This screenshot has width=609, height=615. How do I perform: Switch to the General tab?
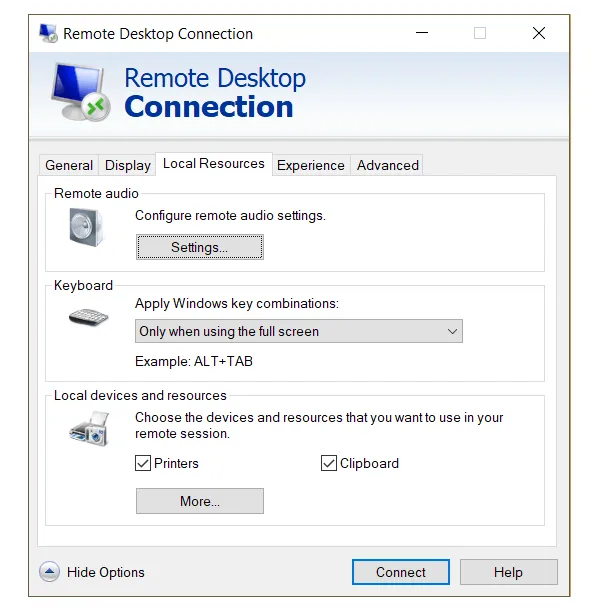point(69,165)
